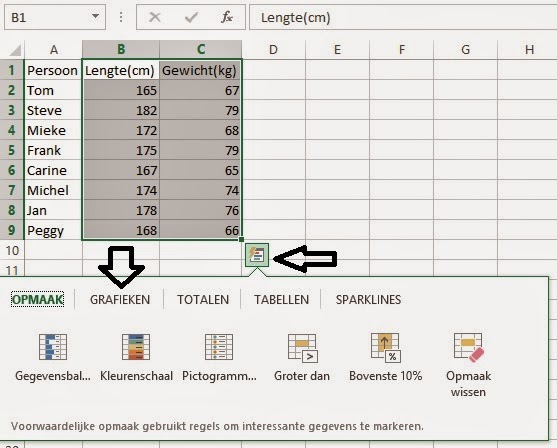Apply Pictogrammen icon set formatting
This screenshot has width=557, height=448.
point(219,357)
